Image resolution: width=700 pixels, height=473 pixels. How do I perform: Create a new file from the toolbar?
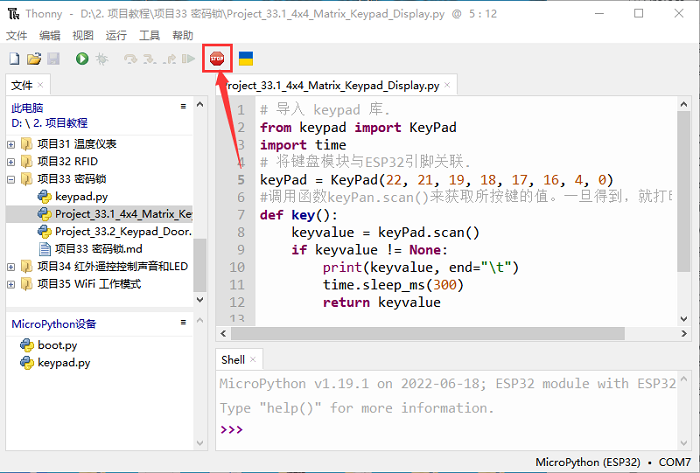click(14, 60)
